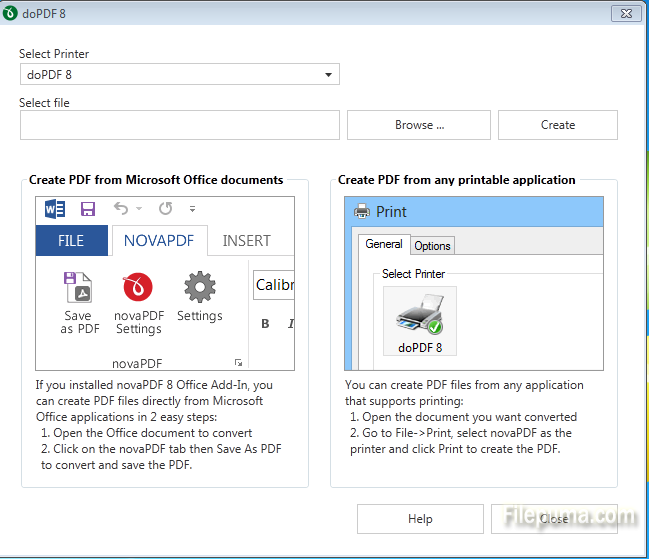Click the printer icon beside Print title

(362, 212)
